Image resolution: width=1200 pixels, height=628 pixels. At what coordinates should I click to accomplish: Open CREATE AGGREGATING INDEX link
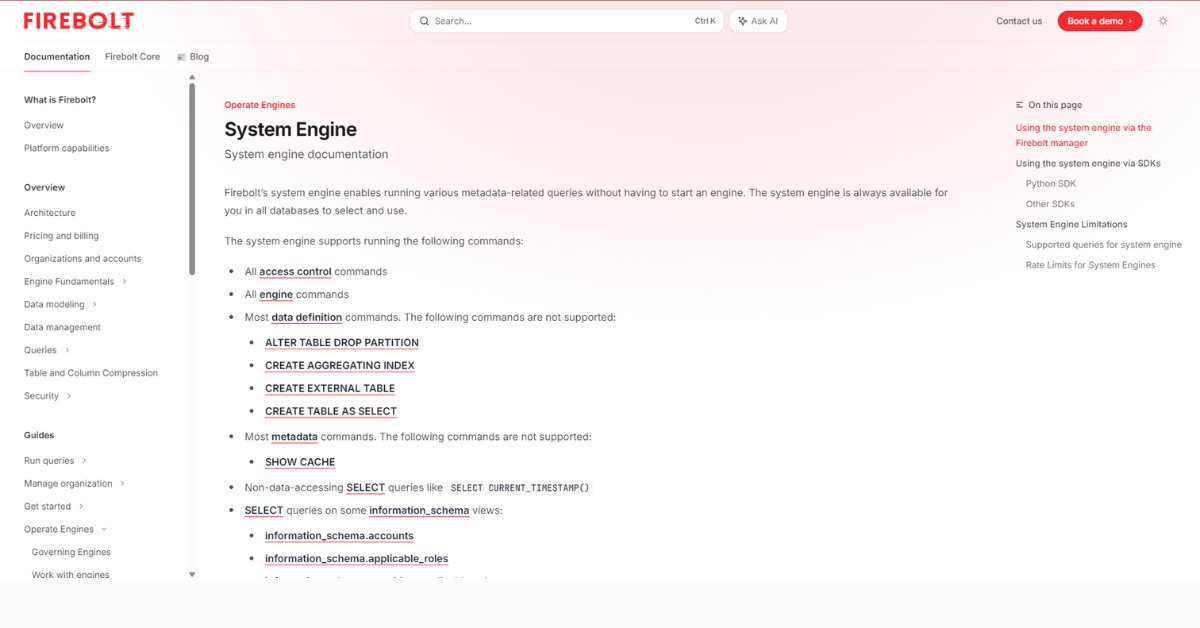point(340,366)
